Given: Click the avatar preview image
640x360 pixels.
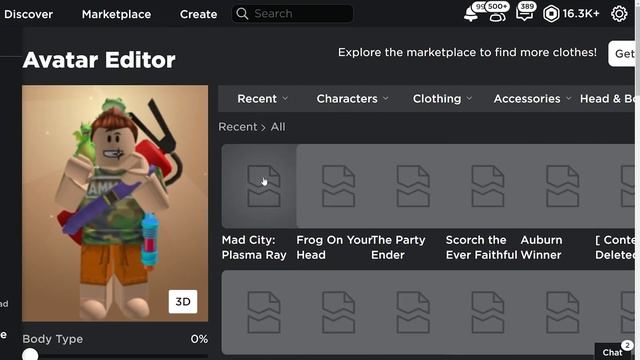Looking at the screenshot, I should tap(115, 203).
